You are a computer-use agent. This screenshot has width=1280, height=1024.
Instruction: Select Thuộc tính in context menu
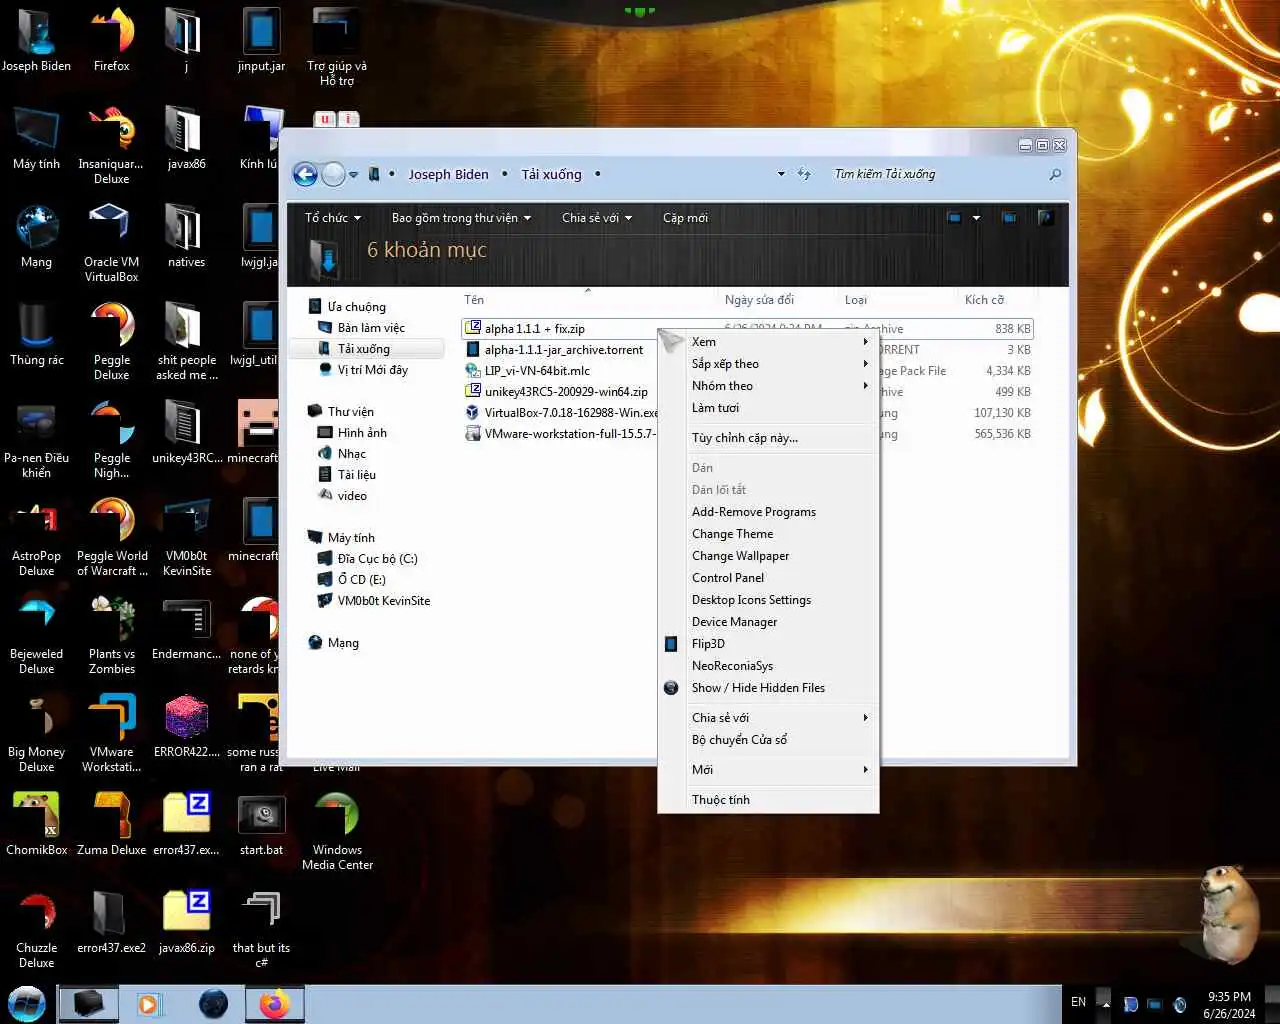(768, 800)
